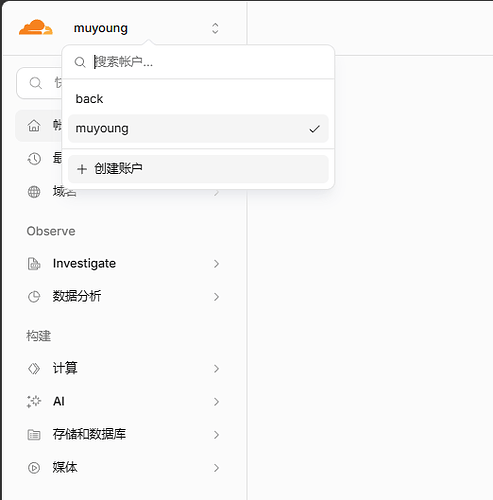Viewport: 493px width, 500px height.
Task: Click the globe domains icon
Action: pyautogui.click(x=34, y=192)
